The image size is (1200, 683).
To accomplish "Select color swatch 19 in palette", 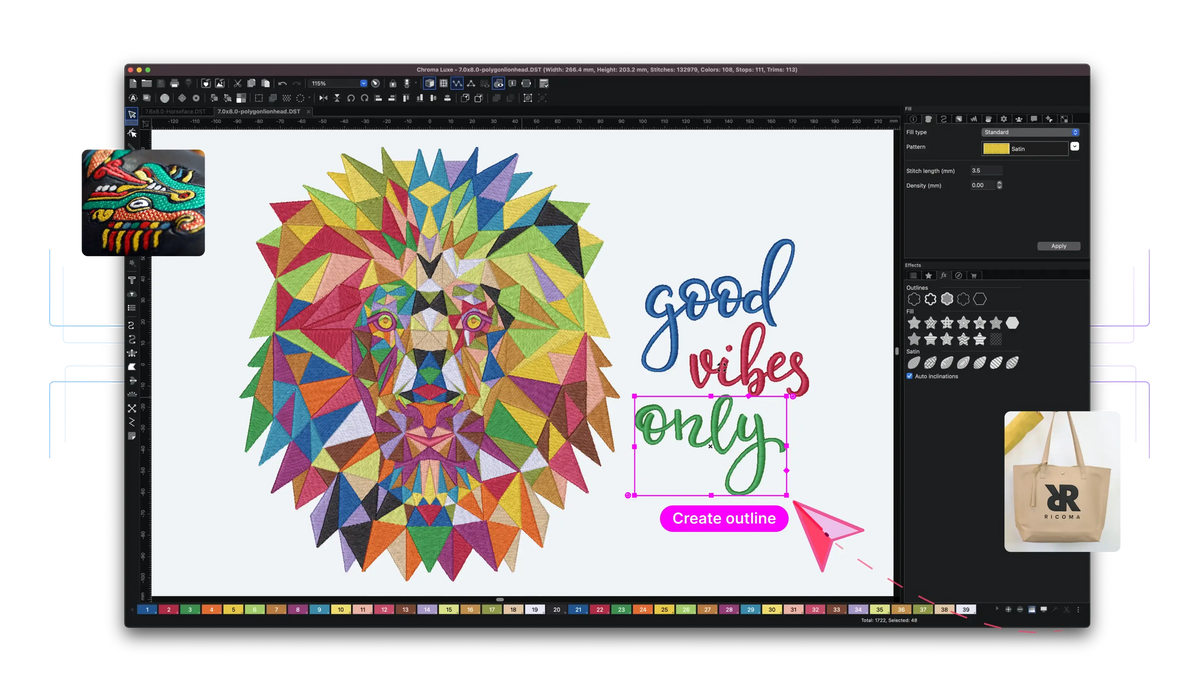I will pos(535,609).
